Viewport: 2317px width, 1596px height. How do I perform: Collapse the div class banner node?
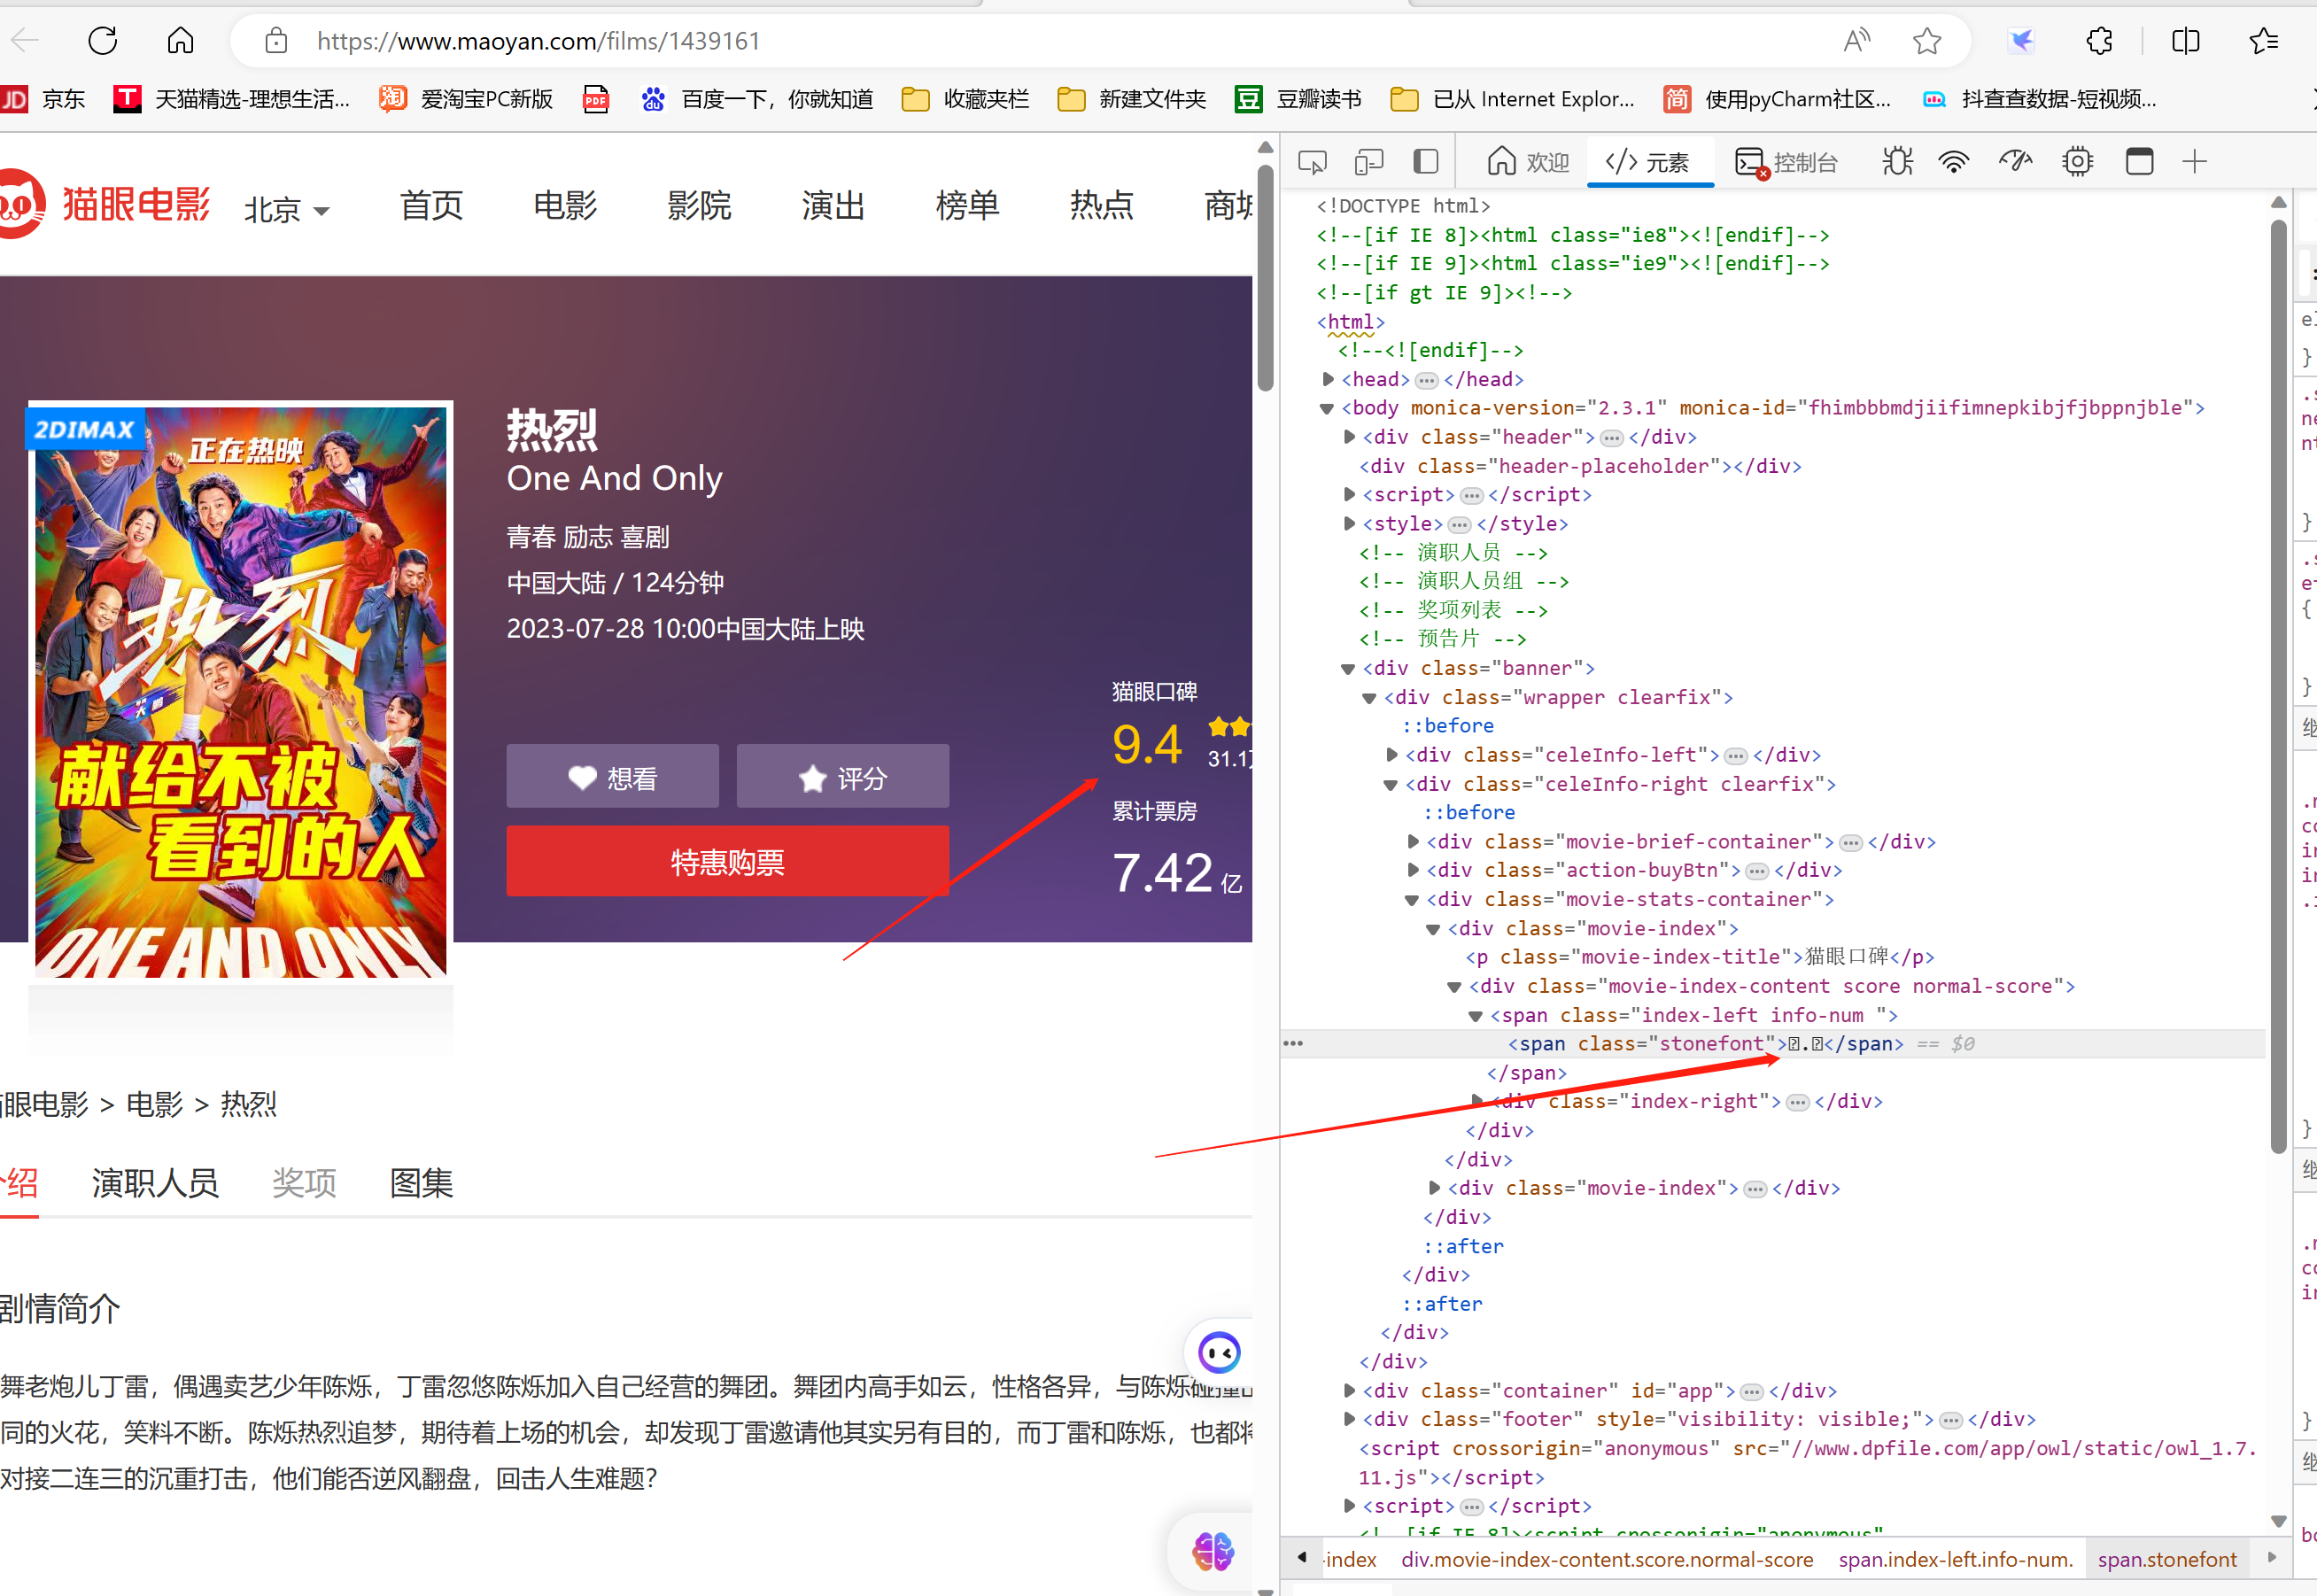tap(1348, 668)
